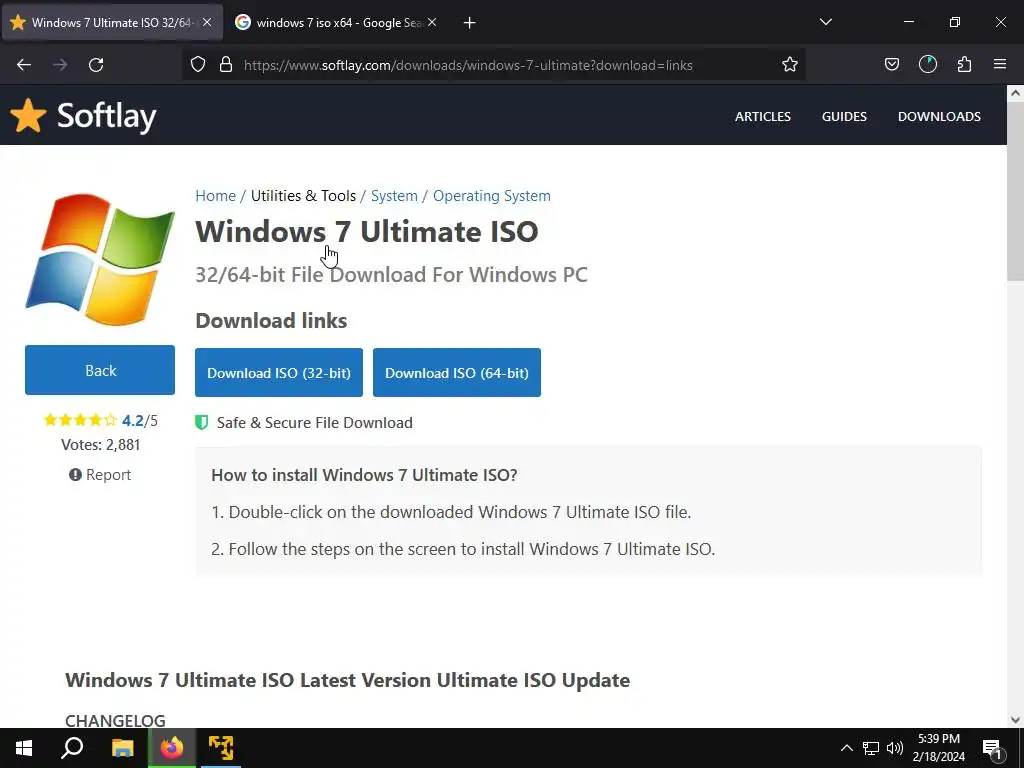Click the scrollbar up arrow
The image size is (1024, 768).
click(1015, 93)
